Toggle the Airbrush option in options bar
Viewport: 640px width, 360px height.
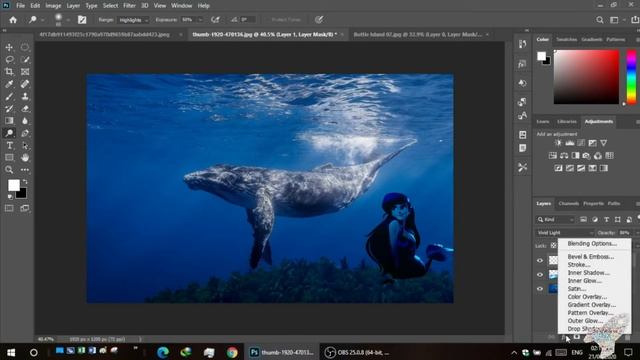(216, 20)
